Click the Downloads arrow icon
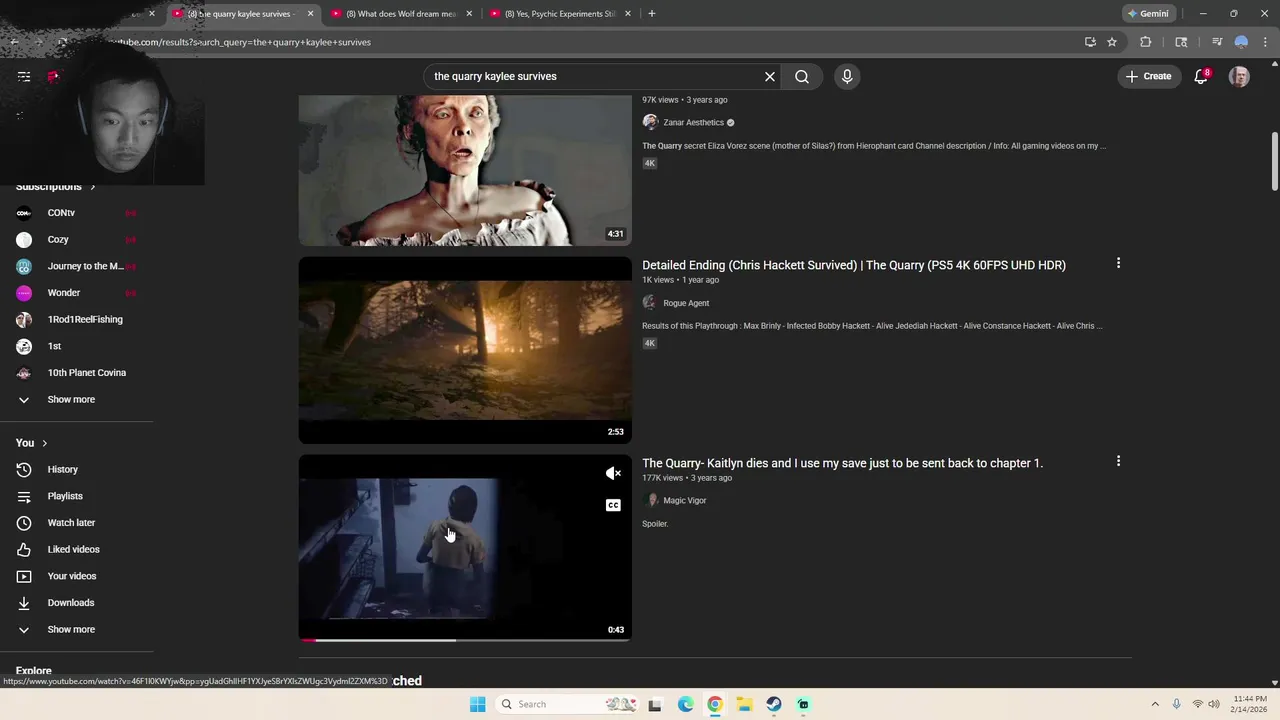Screen dimensions: 1280x720 24,603
